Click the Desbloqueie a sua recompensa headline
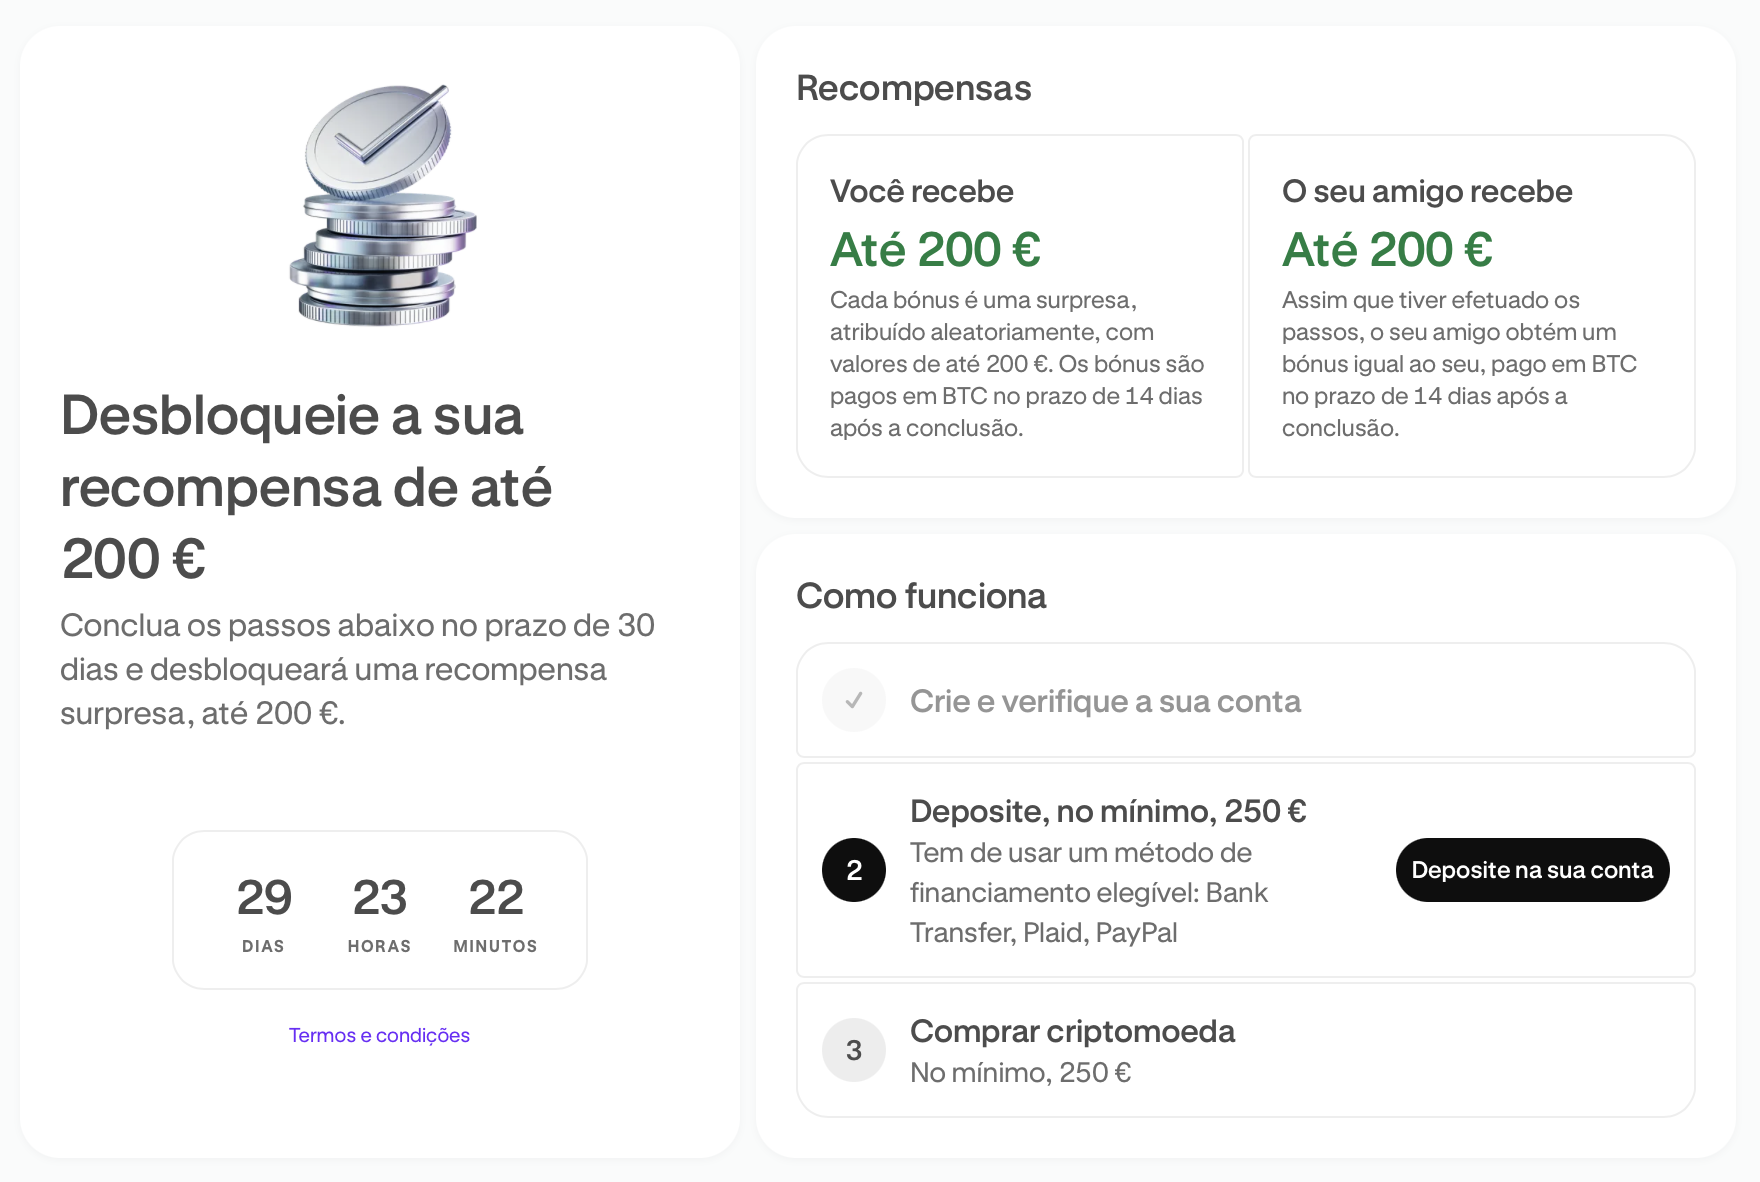The image size is (1760, 1182). (306, 487)
